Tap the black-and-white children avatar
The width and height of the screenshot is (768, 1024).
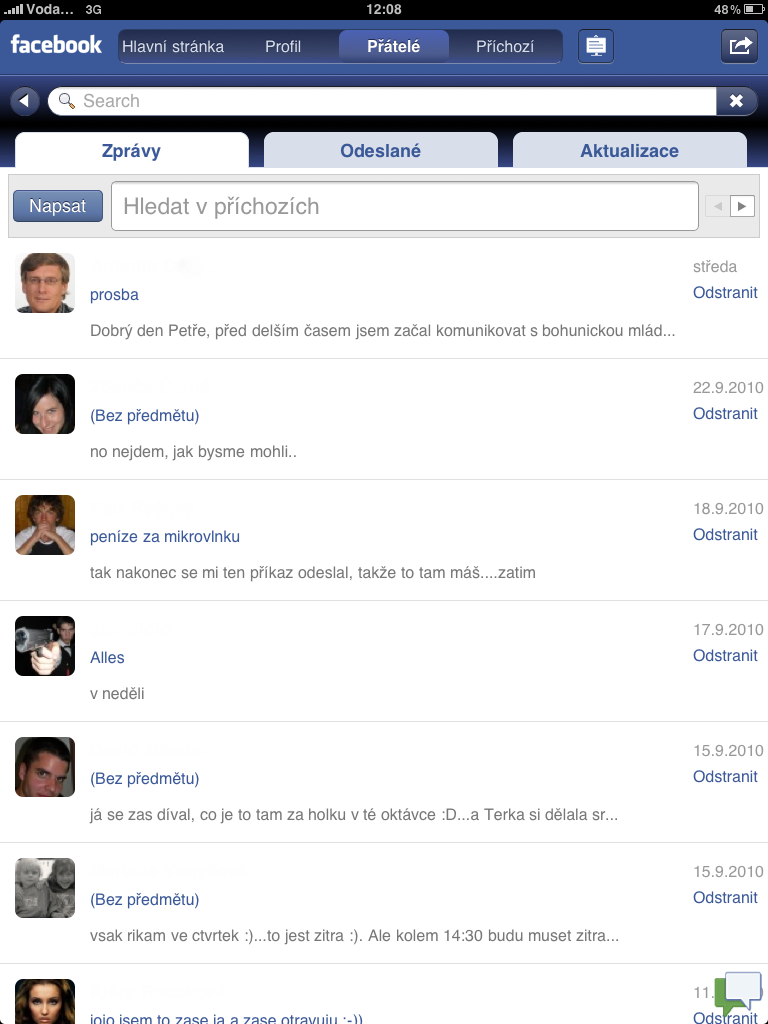click(x=45, y=888)
